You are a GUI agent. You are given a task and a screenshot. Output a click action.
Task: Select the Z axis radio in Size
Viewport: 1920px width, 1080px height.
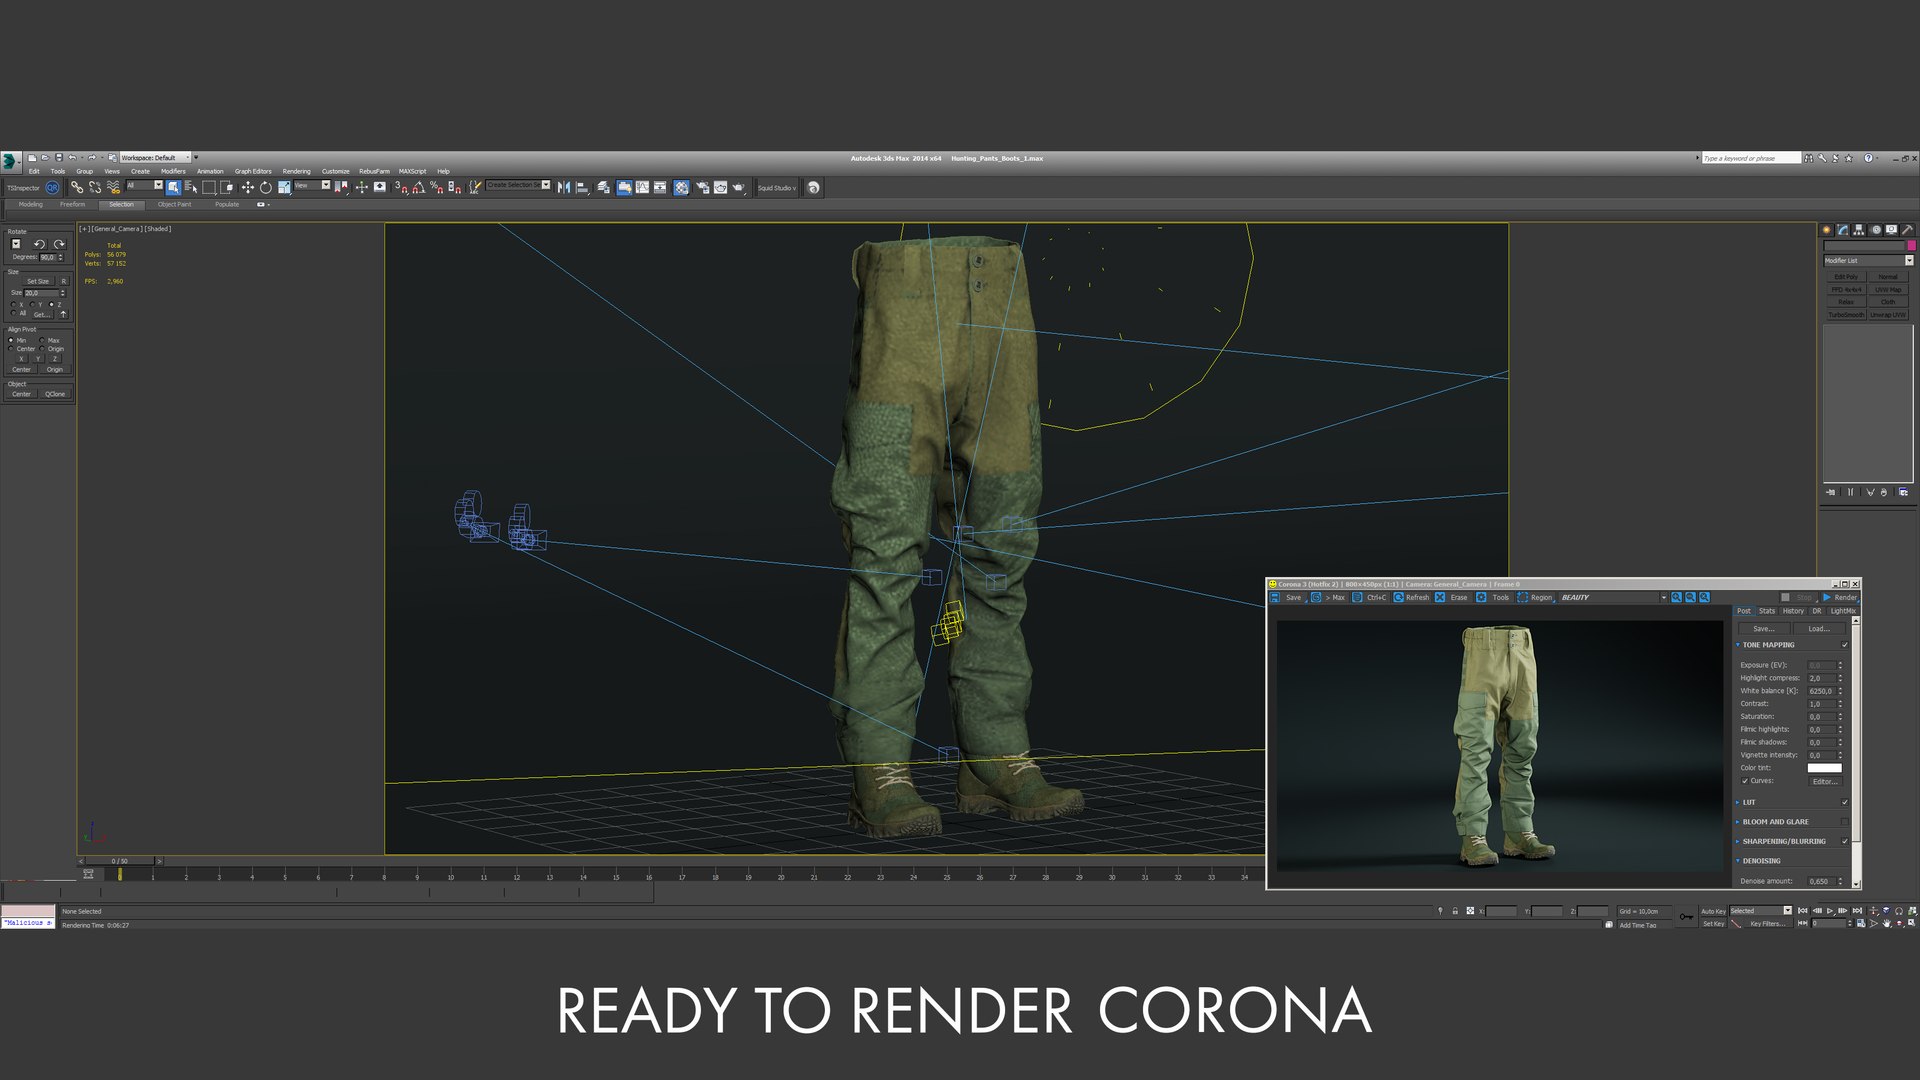pos(51,304)
